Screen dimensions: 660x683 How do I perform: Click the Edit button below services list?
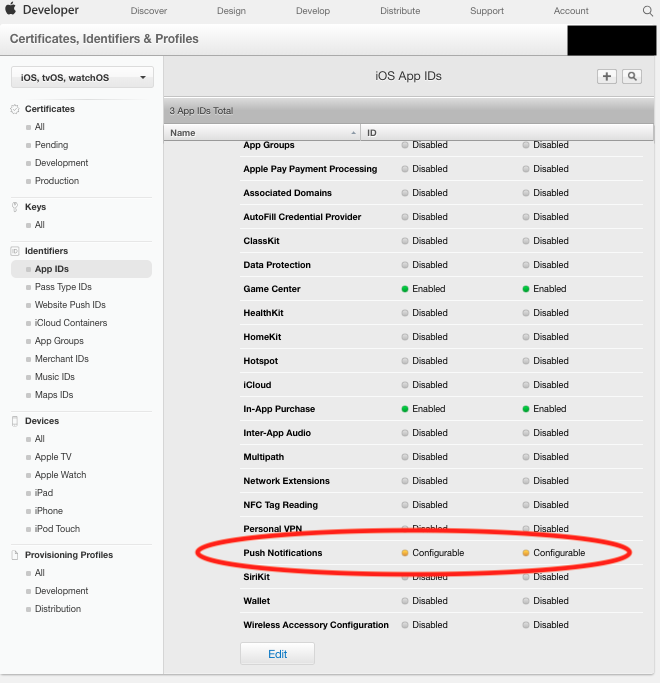[278, 654]
